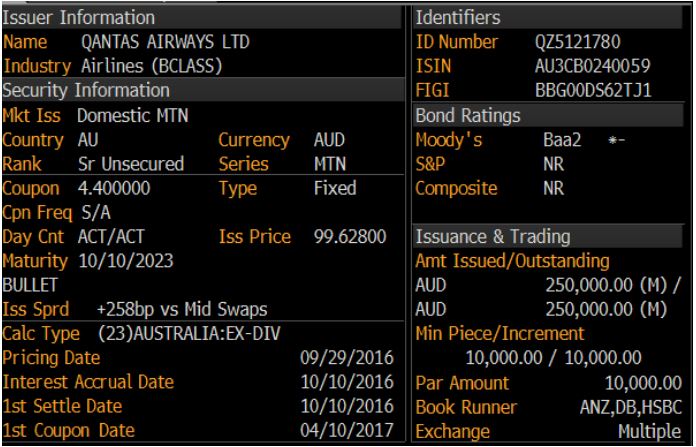
Task: Click Pricing Date value 09/29/2016
Action: pyautogui.click(x=347, y=358)
